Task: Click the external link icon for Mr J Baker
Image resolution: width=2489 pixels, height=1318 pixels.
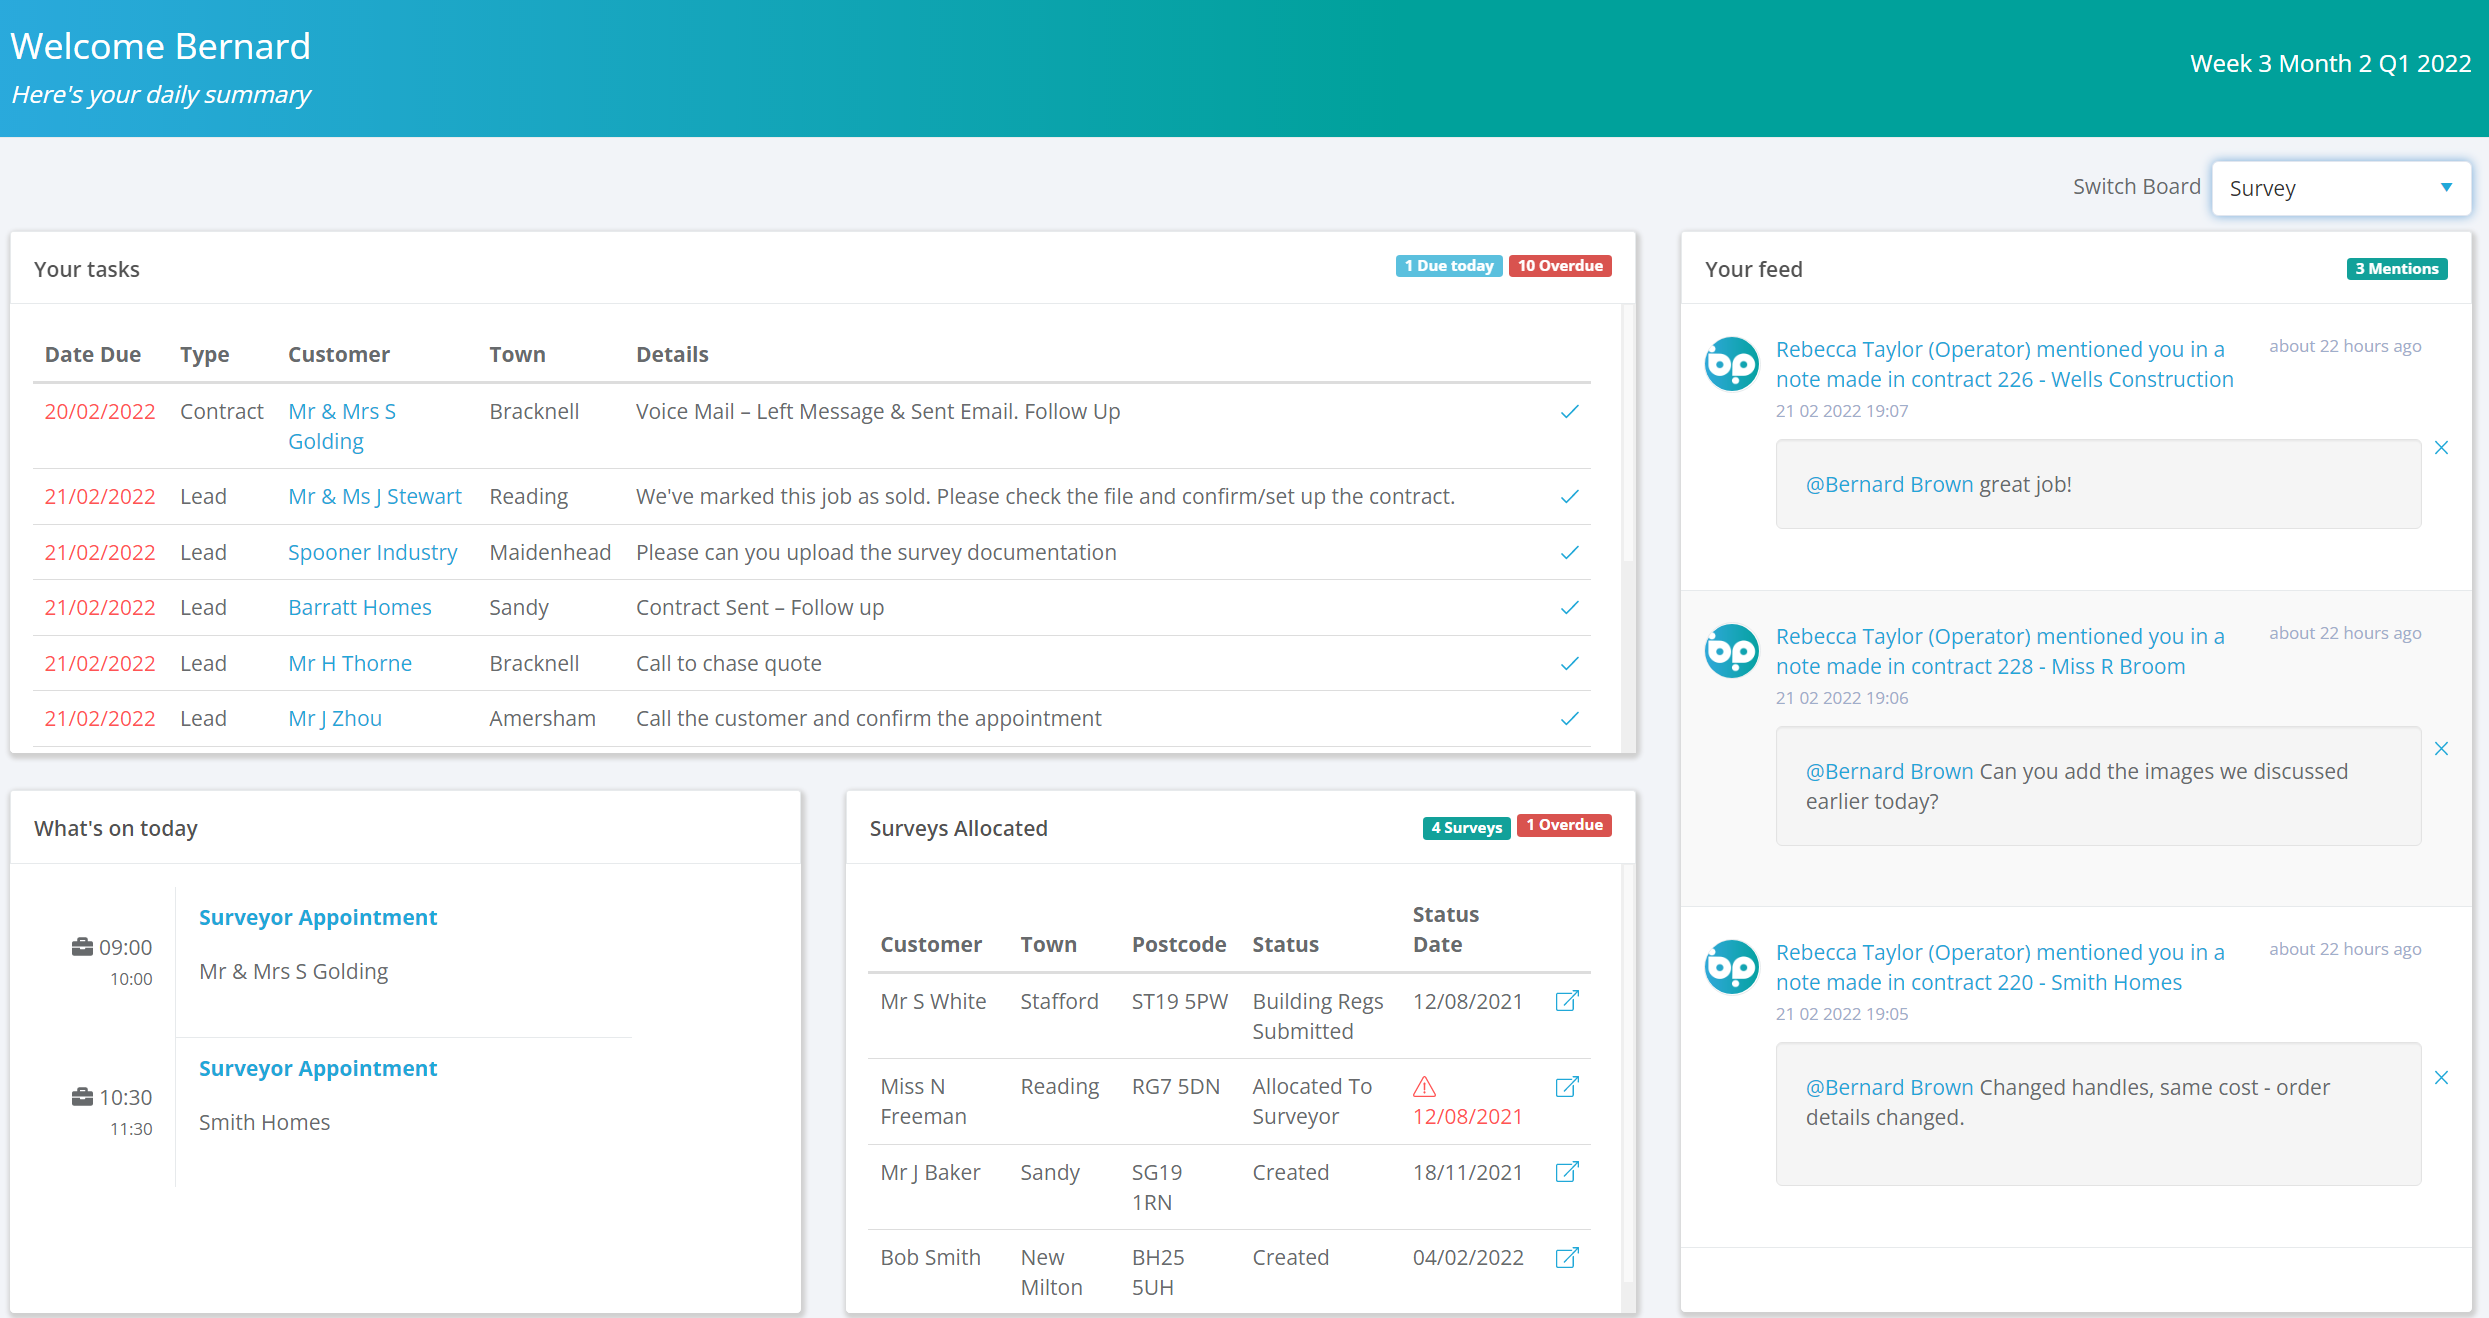Action: pos(1567,1173)
